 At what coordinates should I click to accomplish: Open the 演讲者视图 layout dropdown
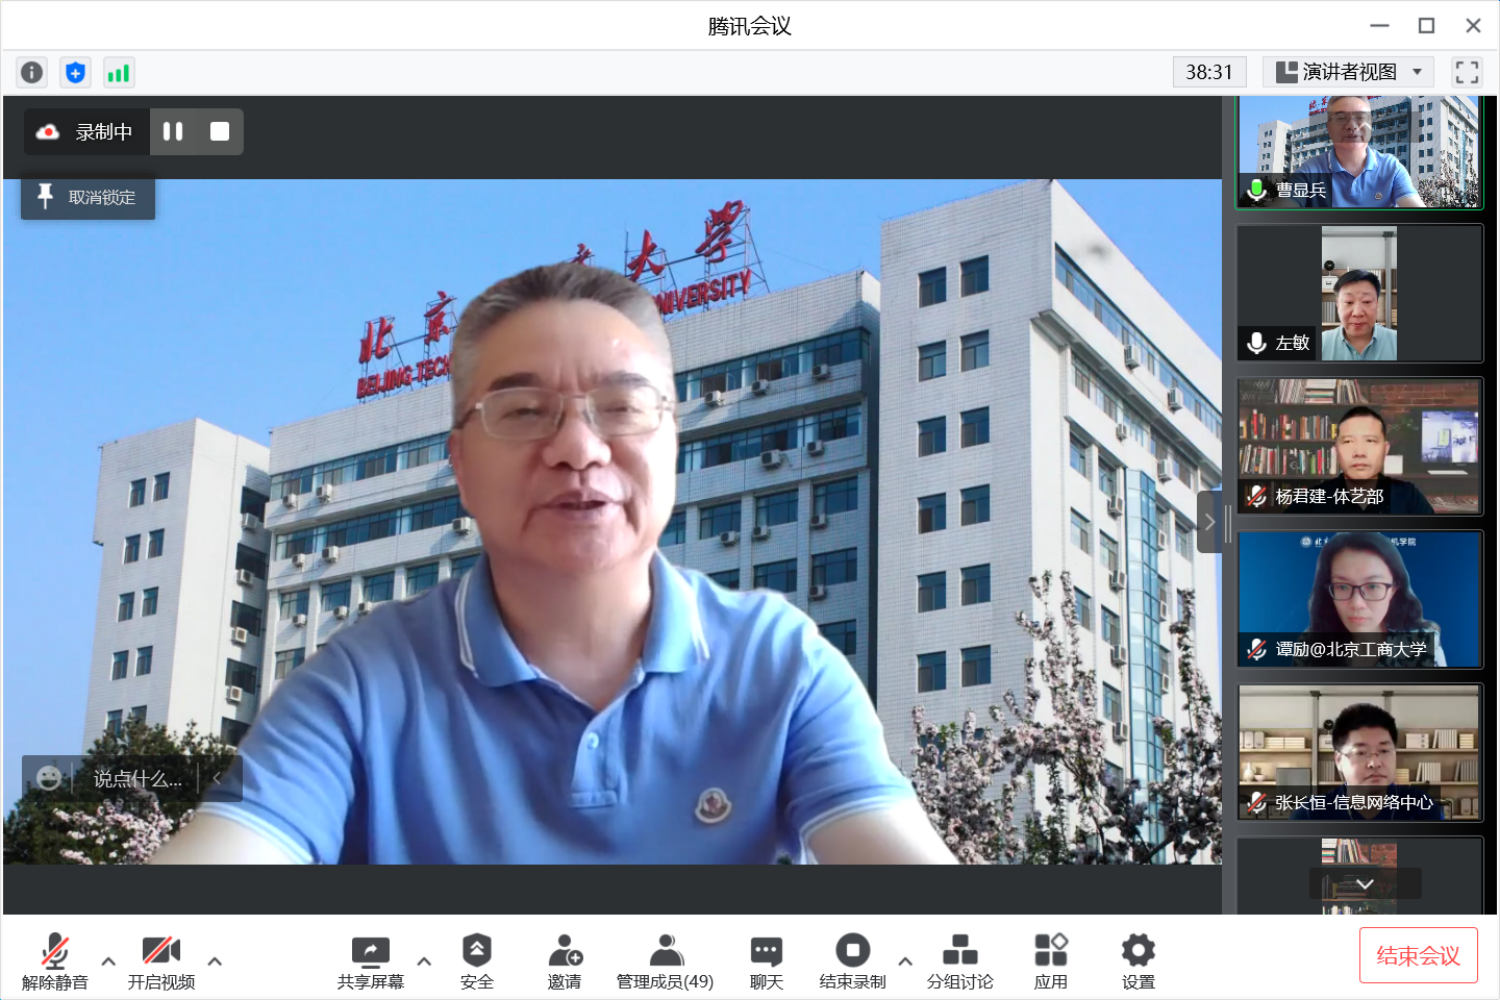[1349, 71]
